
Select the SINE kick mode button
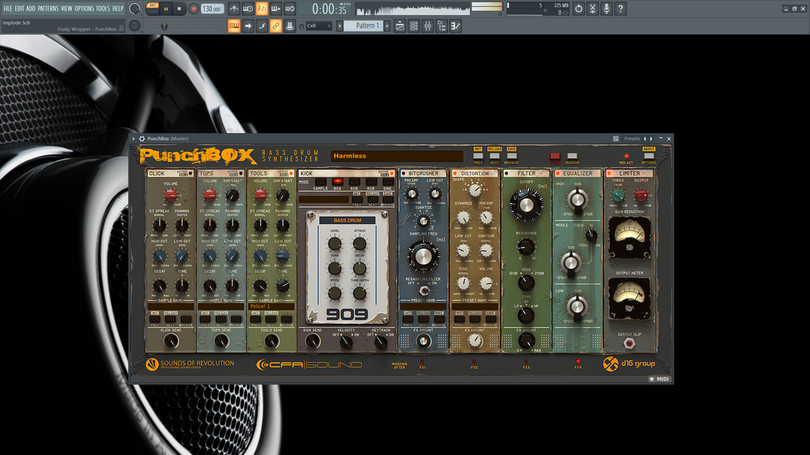387,182
